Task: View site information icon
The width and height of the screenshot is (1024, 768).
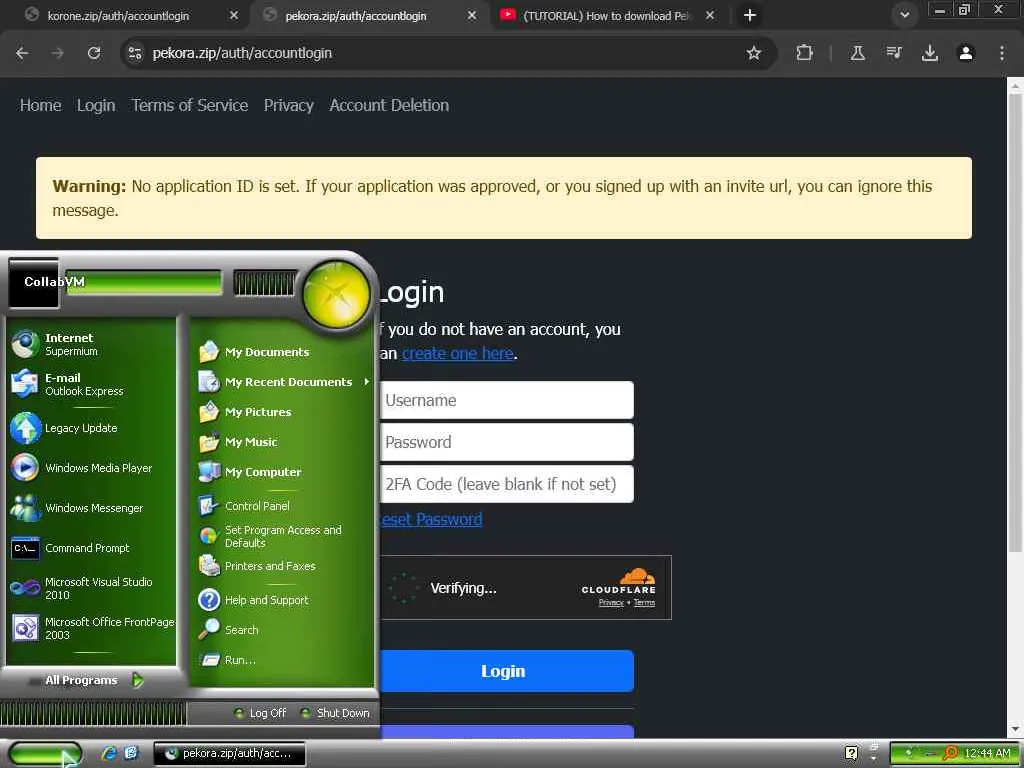Action: 135,53
